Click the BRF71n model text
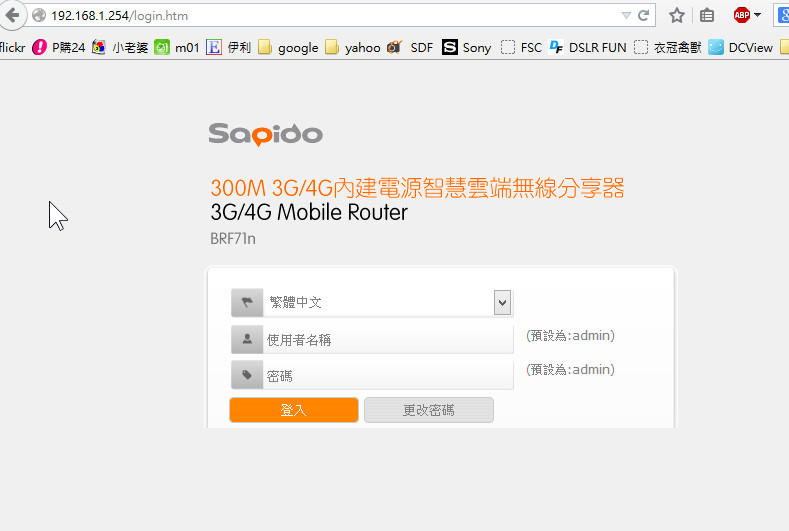Image resolution: width=789 pixels, height=531 pixels. click(233, 239)
